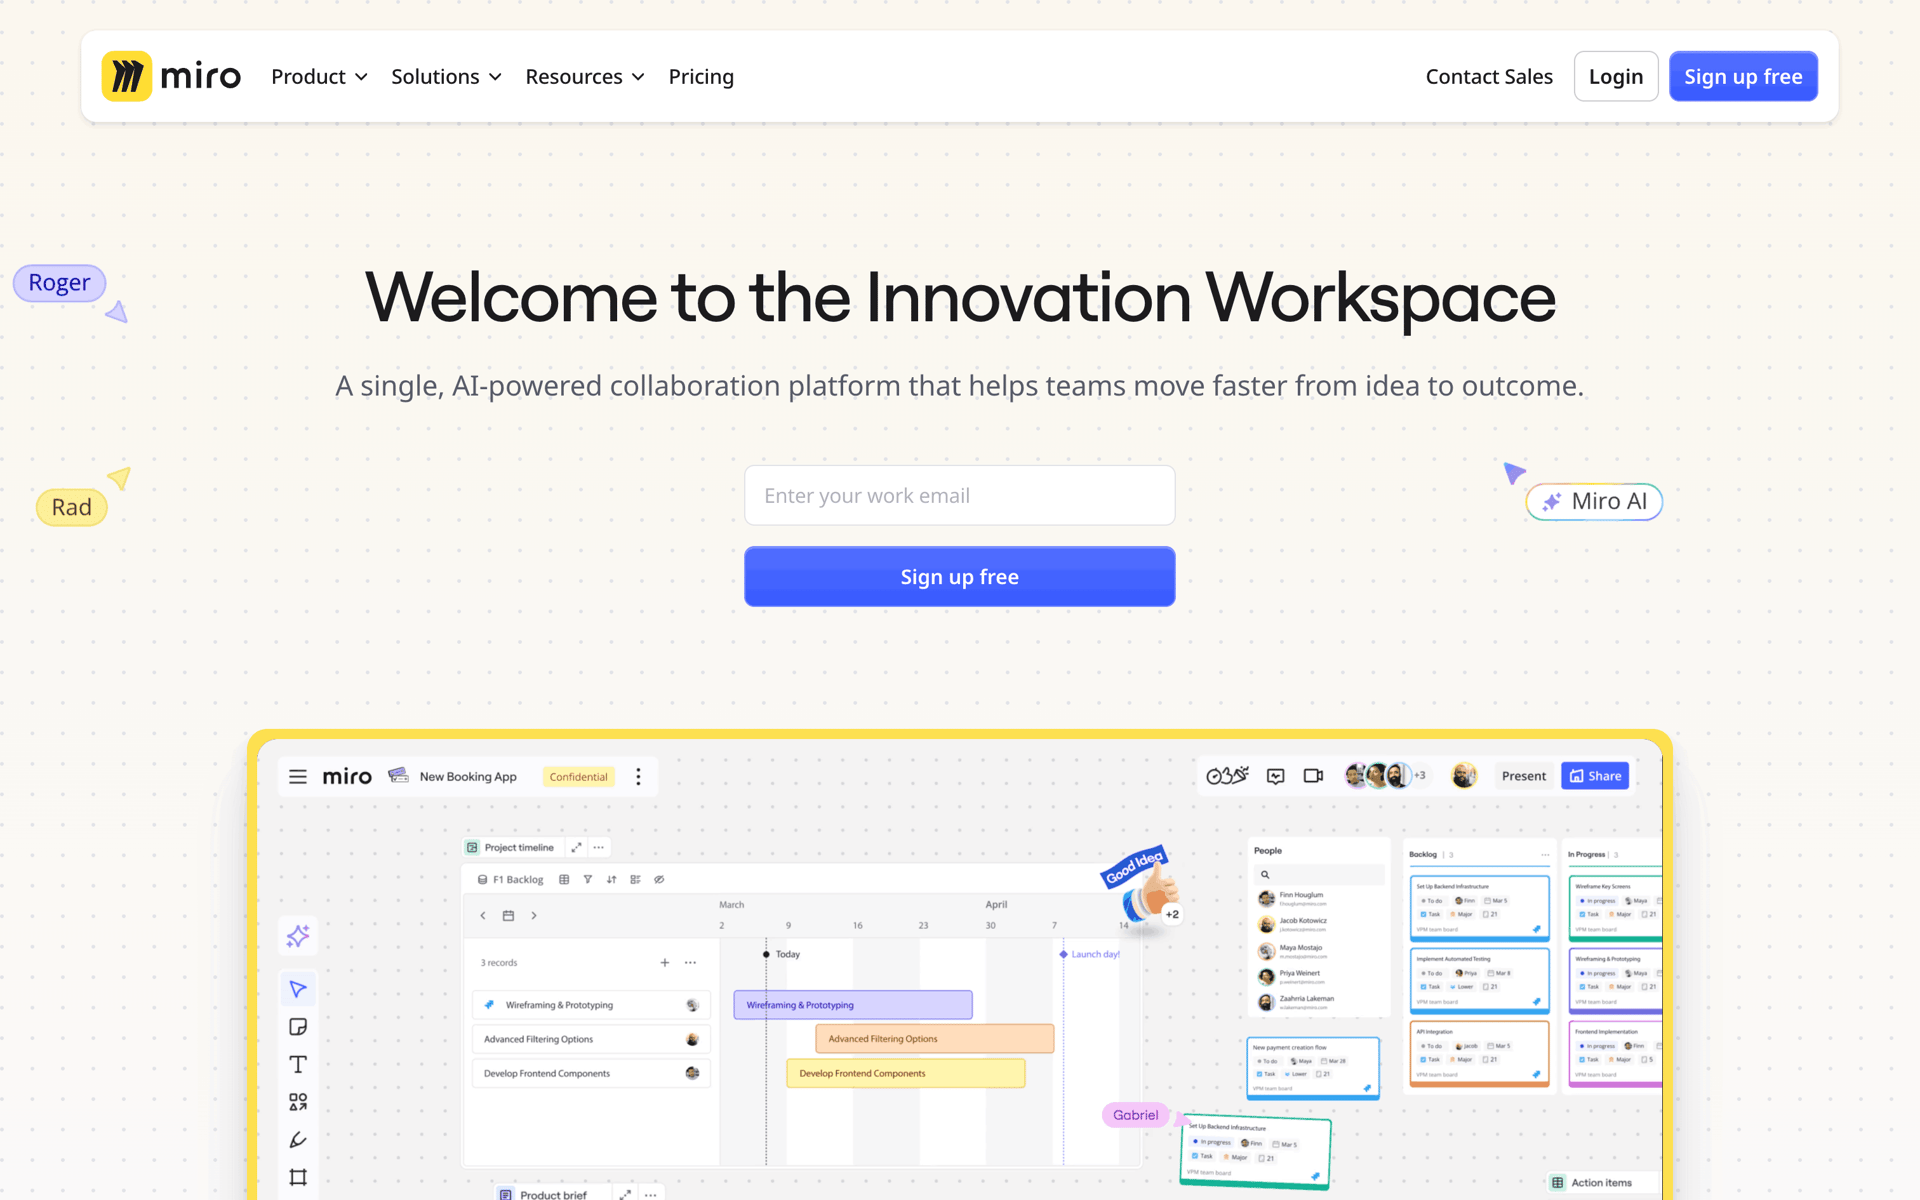
Task: Click the New Booking App board icon
Action: tap(398, 775)
